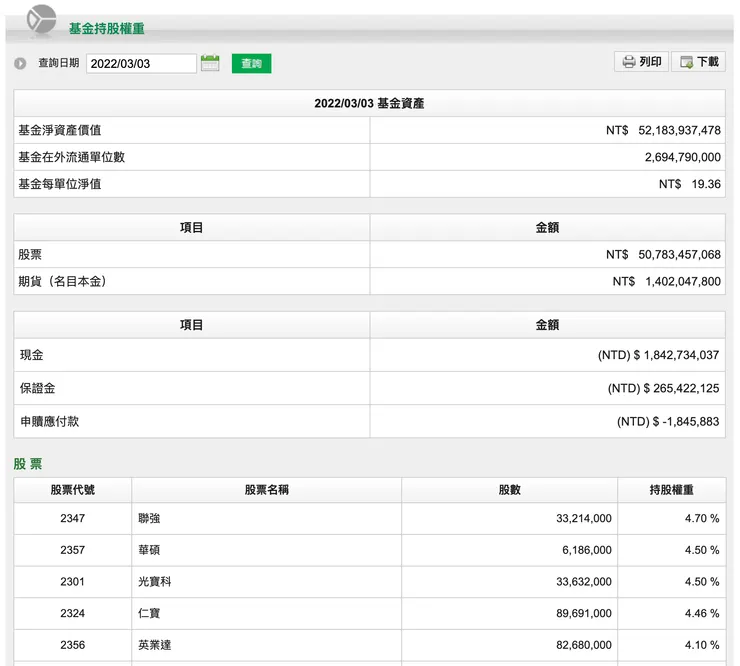Select stock code 2357
The width and height of the screenshot is (740, 666).
(x=73, y=550)
